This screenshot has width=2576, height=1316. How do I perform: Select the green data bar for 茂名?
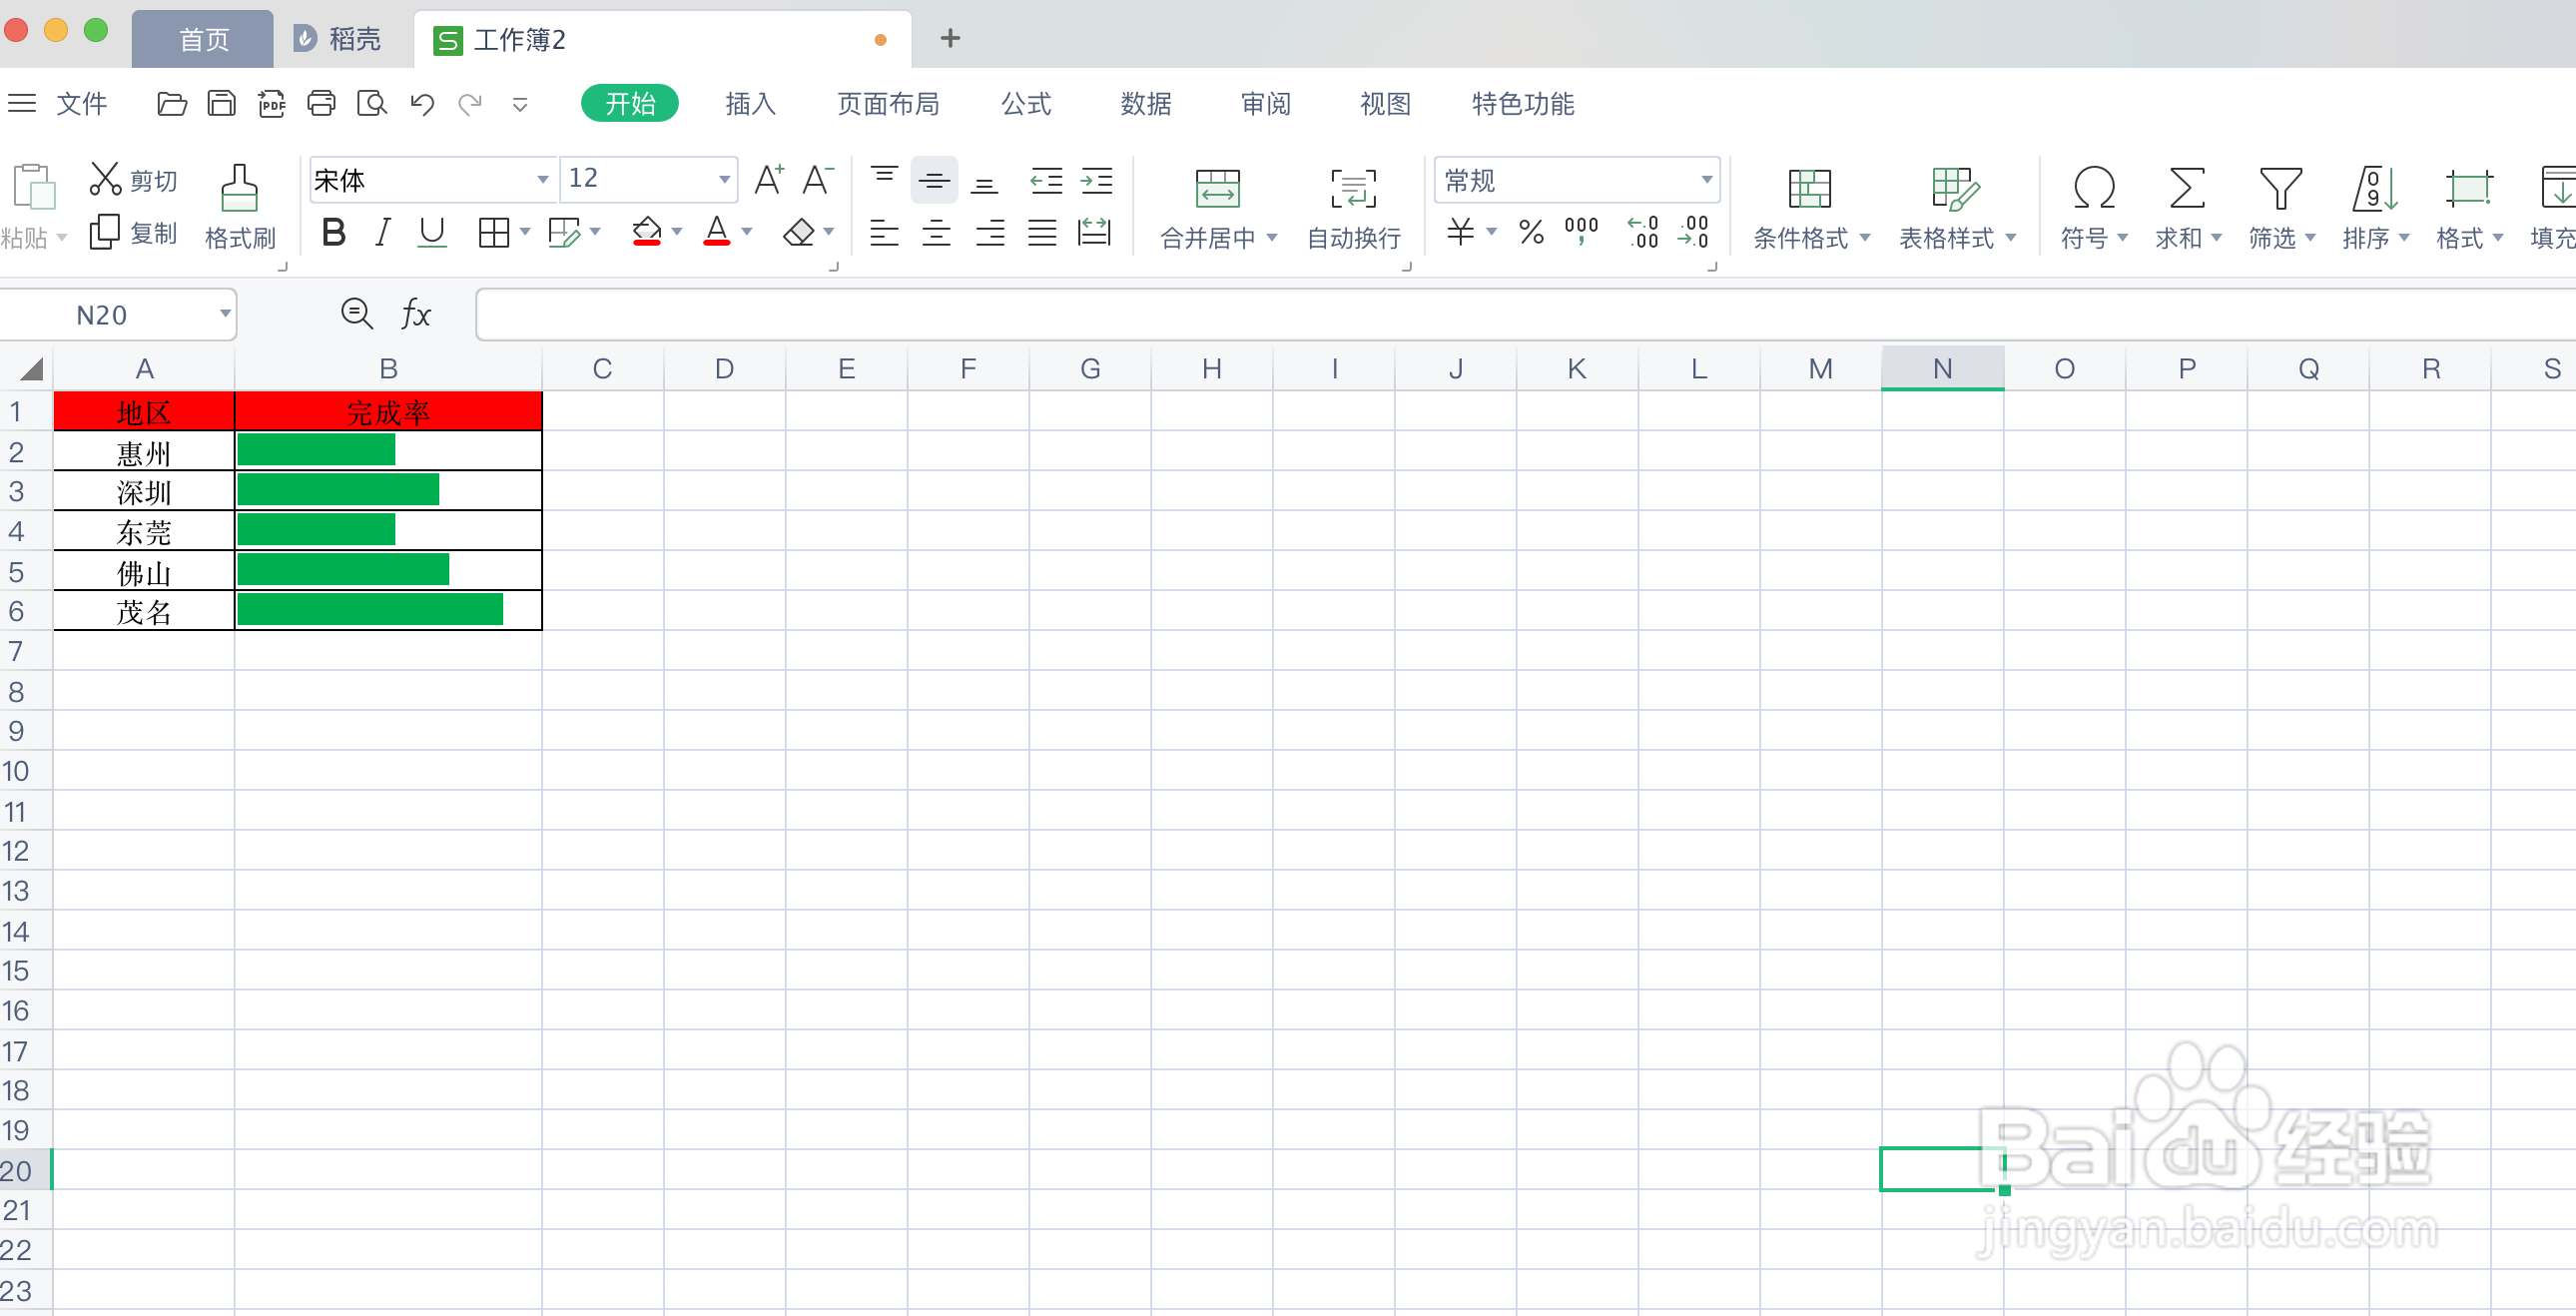point(370,610)
